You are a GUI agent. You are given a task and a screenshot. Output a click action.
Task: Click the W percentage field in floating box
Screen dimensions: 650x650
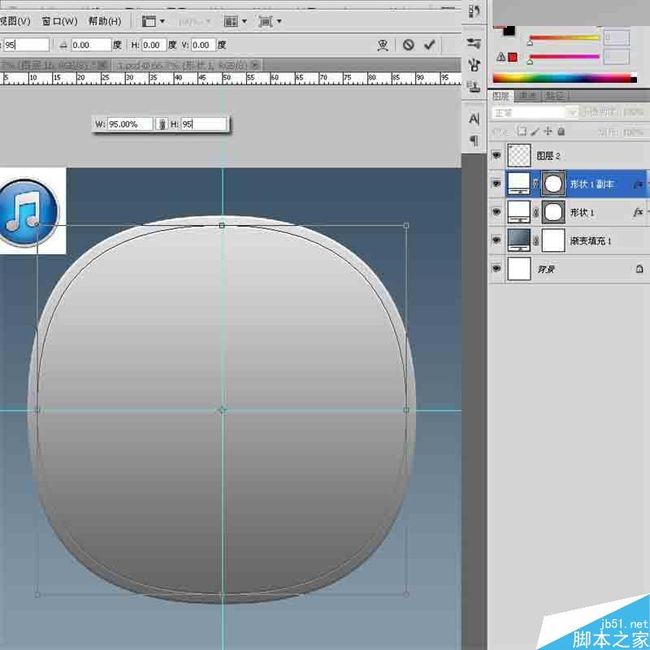(x=130, y=124)
